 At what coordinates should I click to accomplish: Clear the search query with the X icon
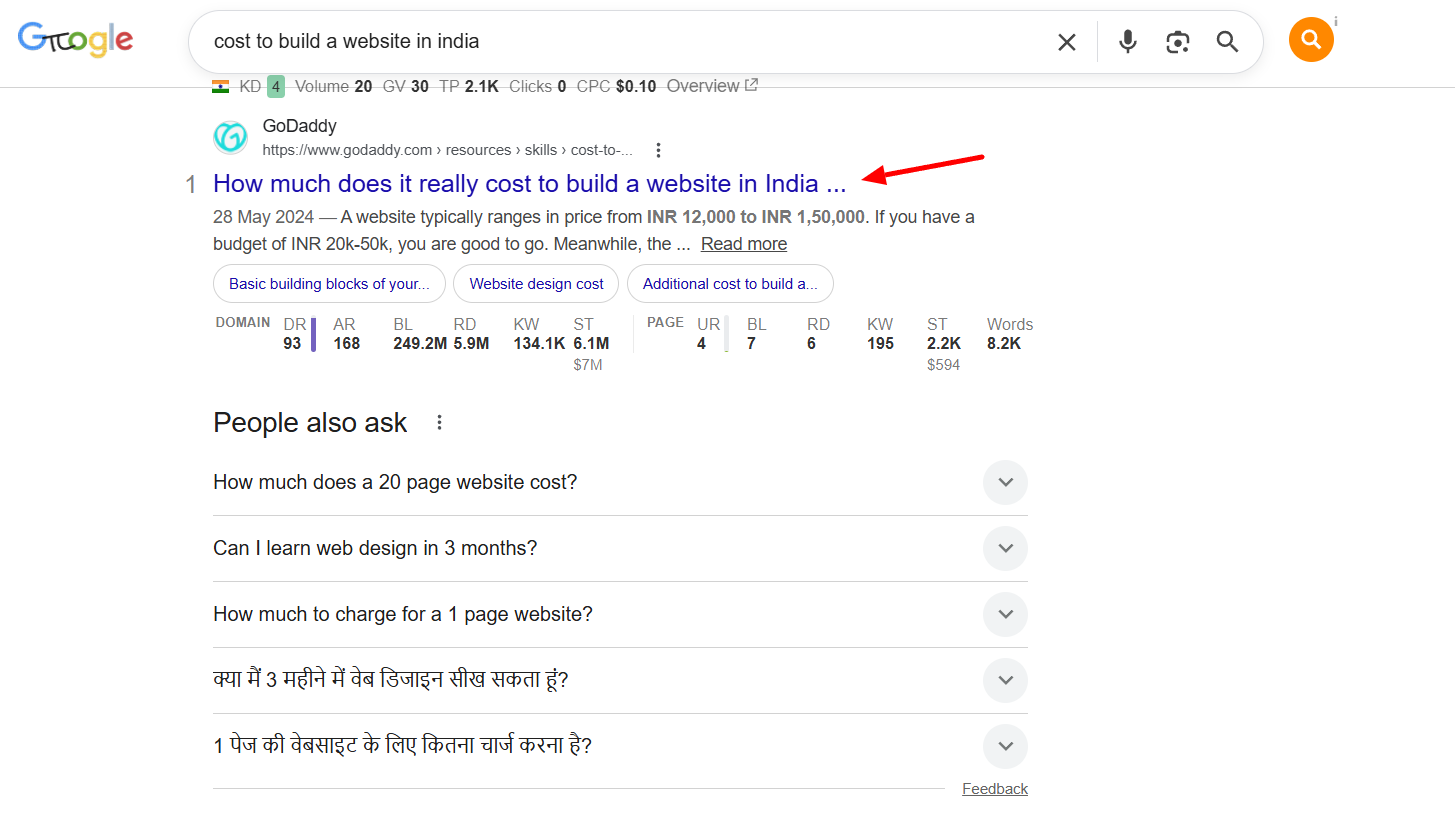1066,42
